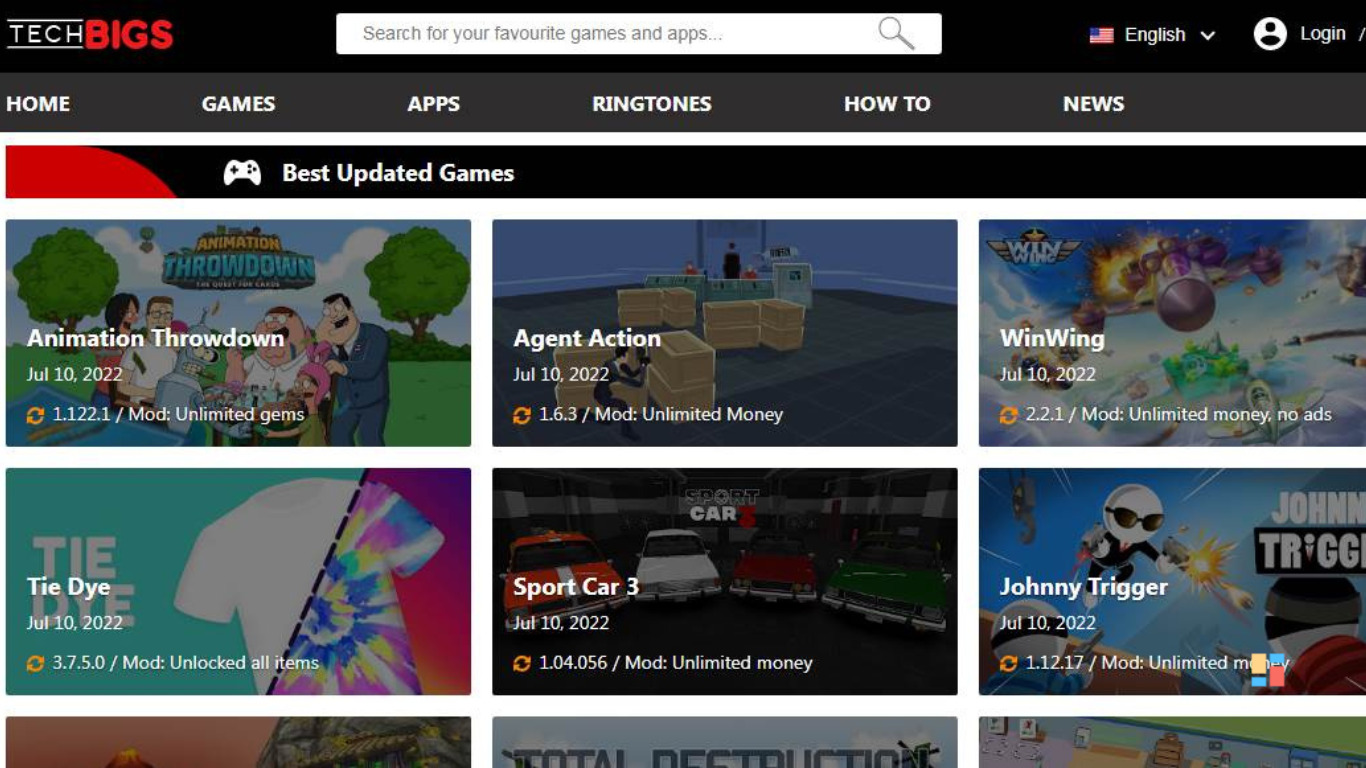This screenshot has height=768, width=1366.
Task: Click the TechBigs logo
Action: pyautogui.click(x=88, y=32)
